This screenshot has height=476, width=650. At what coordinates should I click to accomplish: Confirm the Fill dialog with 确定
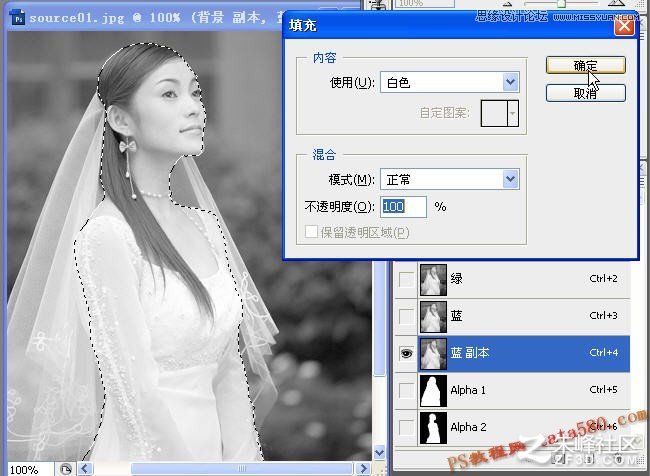[x=585, y=65]
